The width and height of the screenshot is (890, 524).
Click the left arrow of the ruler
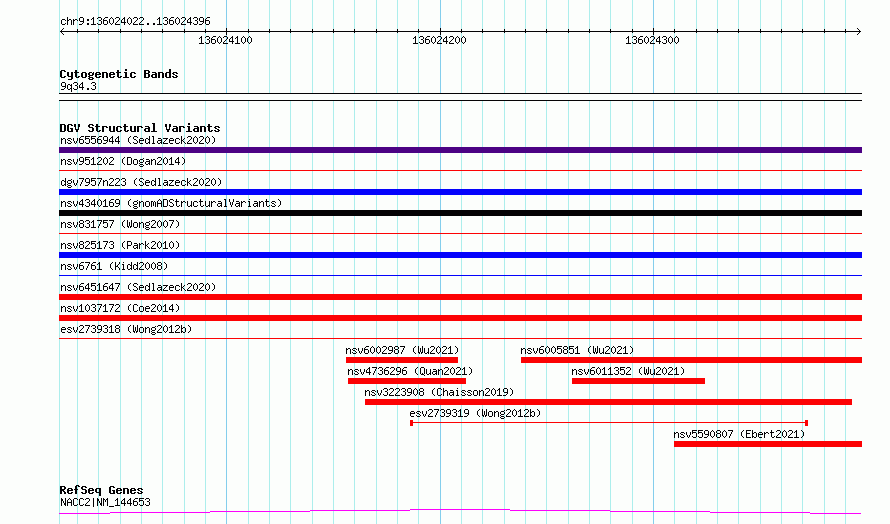[x=62, y=32]
